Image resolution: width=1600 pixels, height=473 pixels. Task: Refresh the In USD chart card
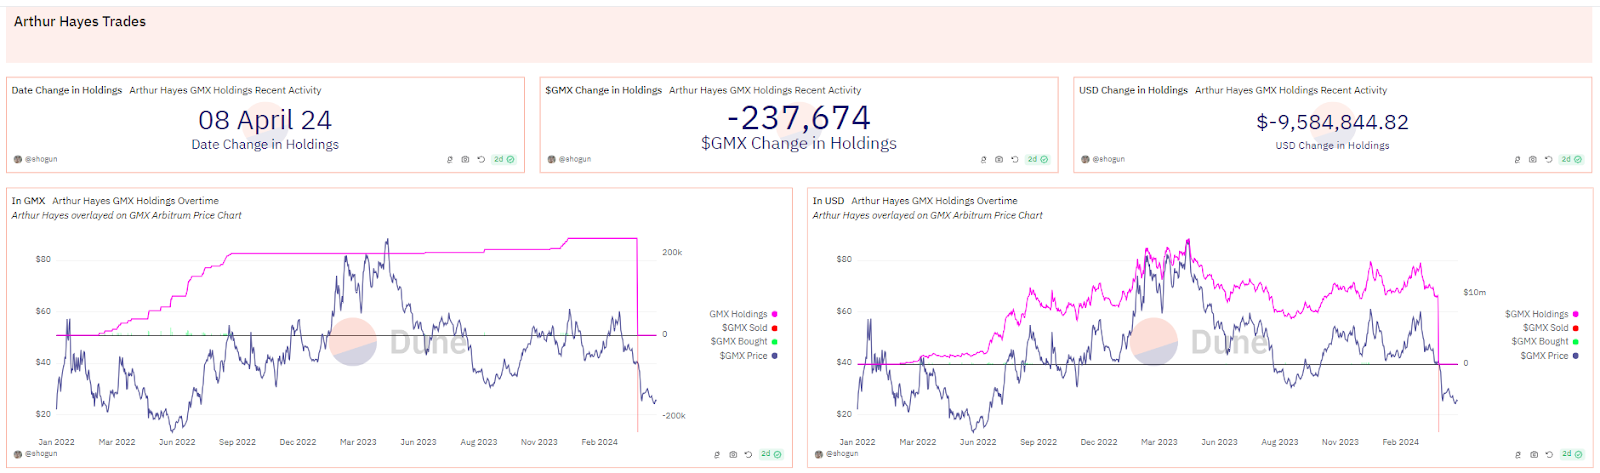coord(1549,454)
